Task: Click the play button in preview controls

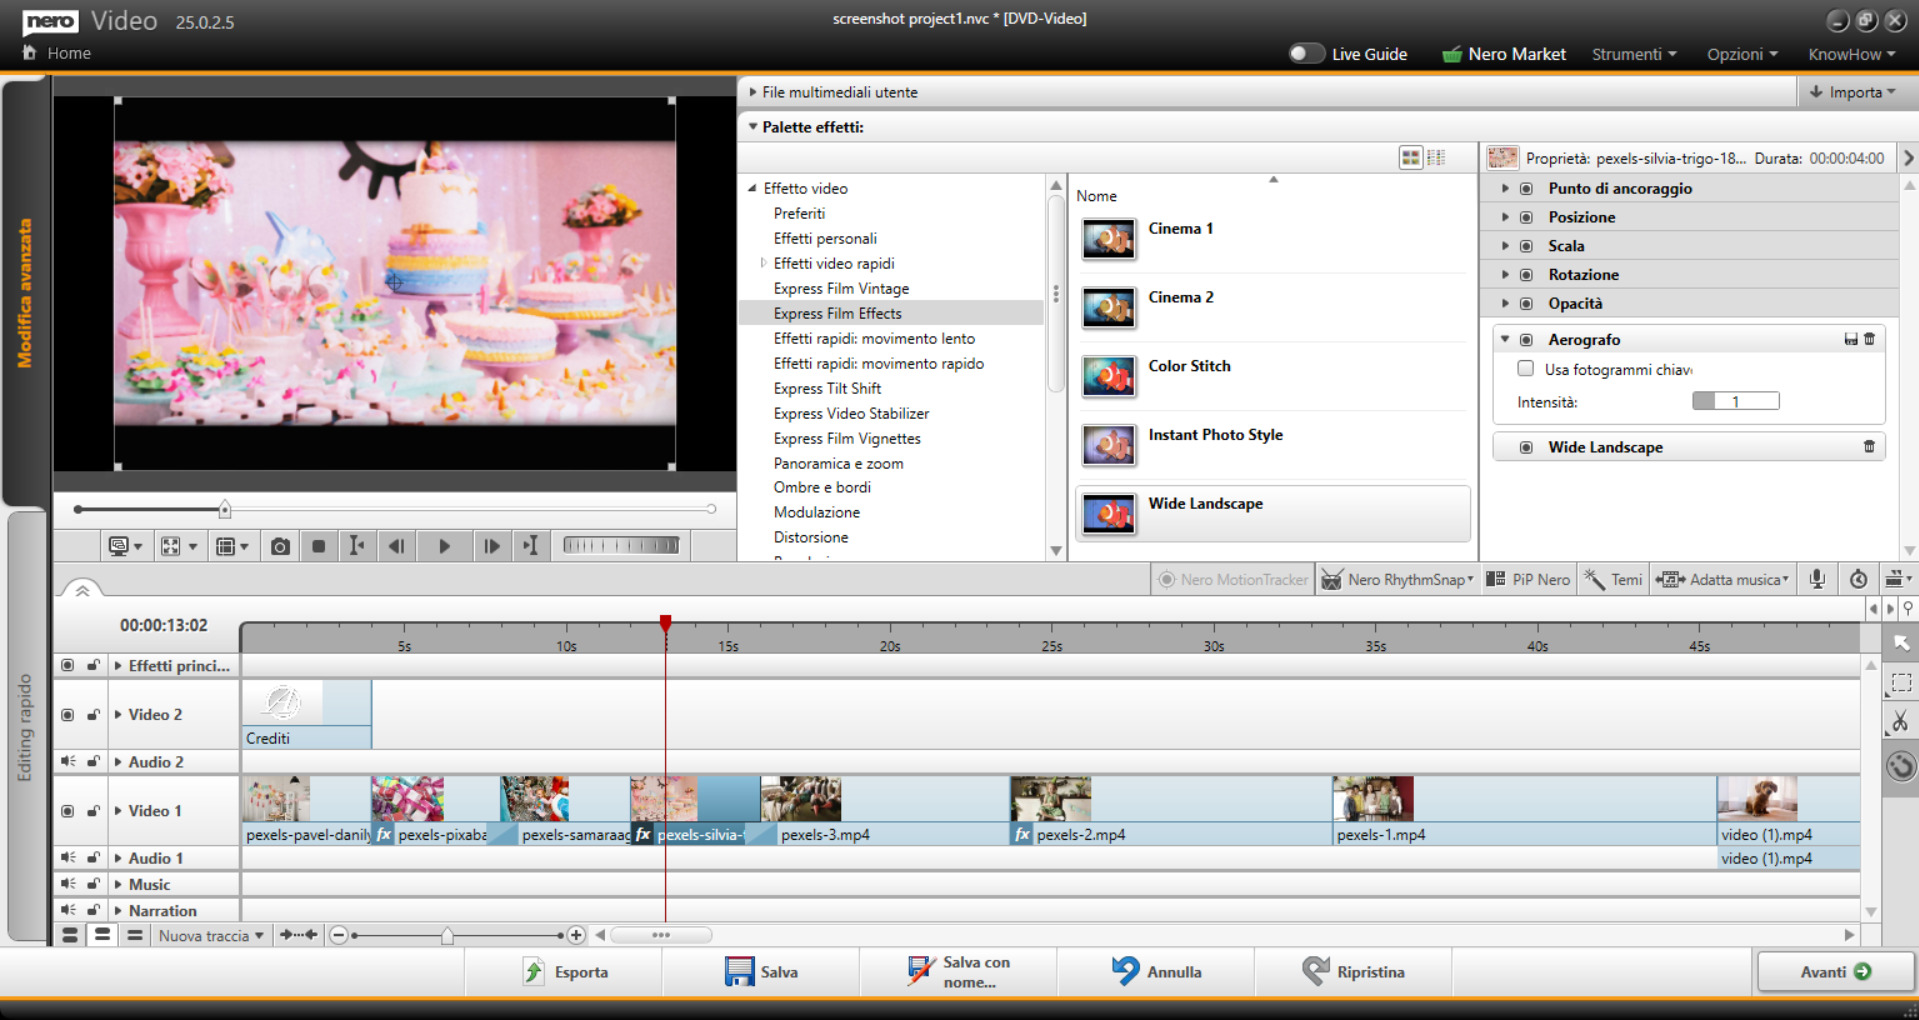Action: [x=444, y=546]
